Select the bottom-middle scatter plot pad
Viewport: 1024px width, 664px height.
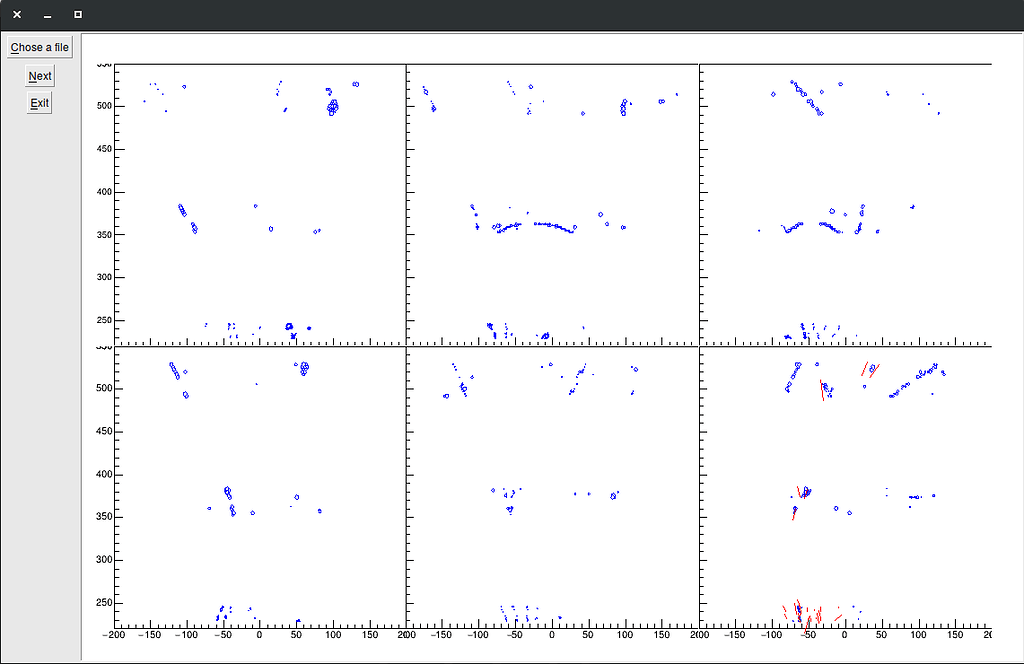click(x=552, y=487)
